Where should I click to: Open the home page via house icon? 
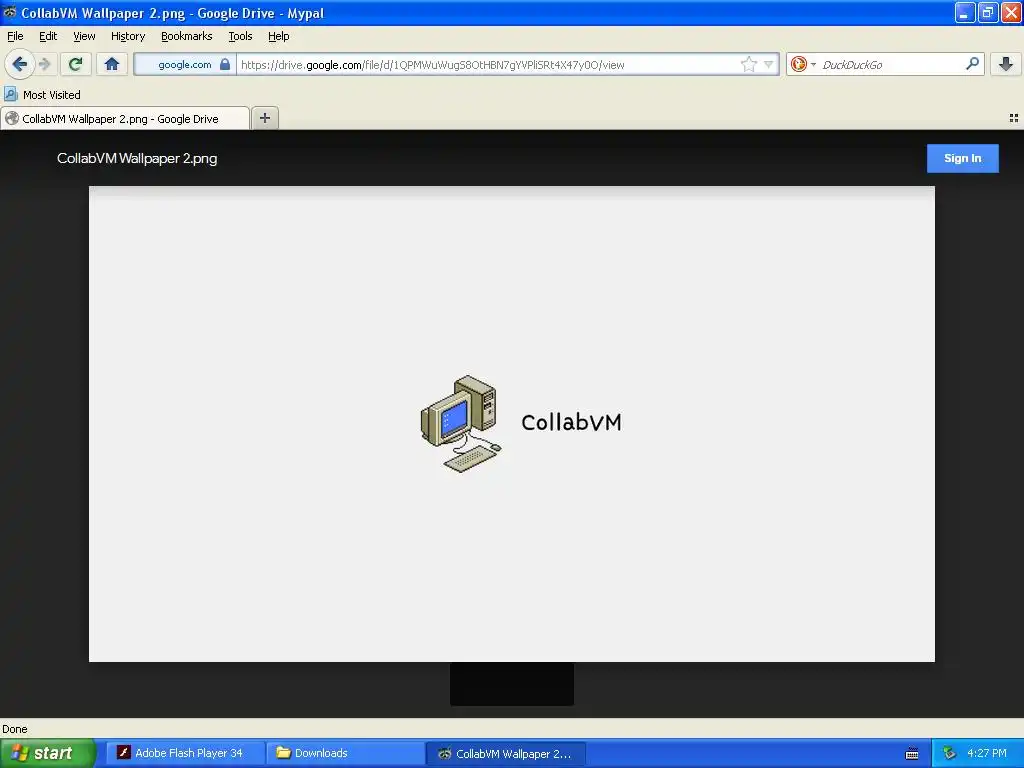[x=112, y=64]
